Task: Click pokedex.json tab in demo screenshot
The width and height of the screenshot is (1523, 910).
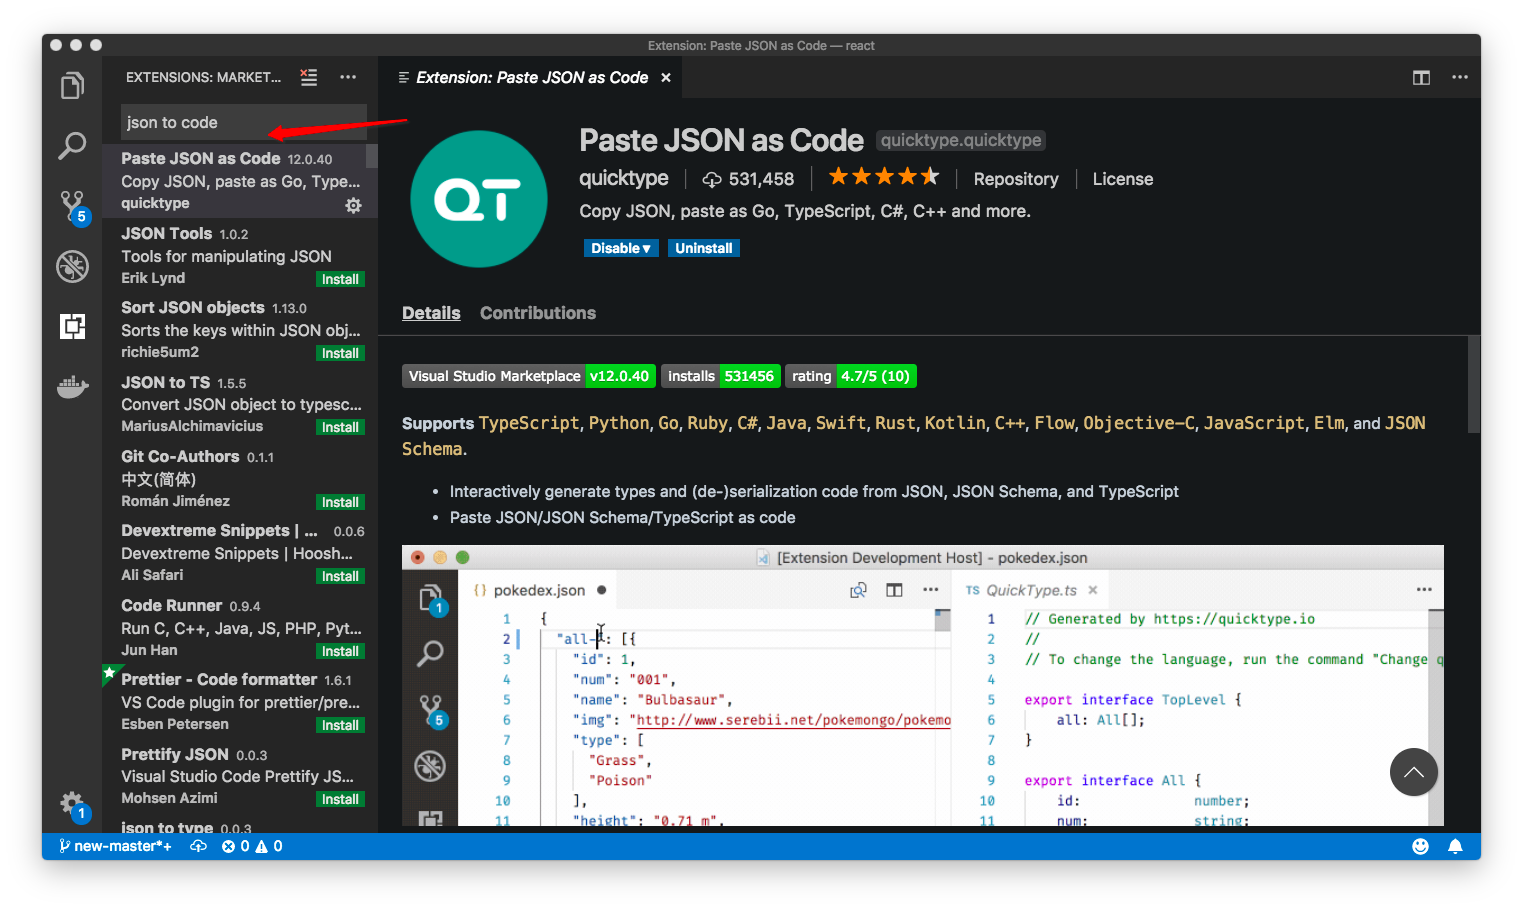Action: click(x=540, y=590)
